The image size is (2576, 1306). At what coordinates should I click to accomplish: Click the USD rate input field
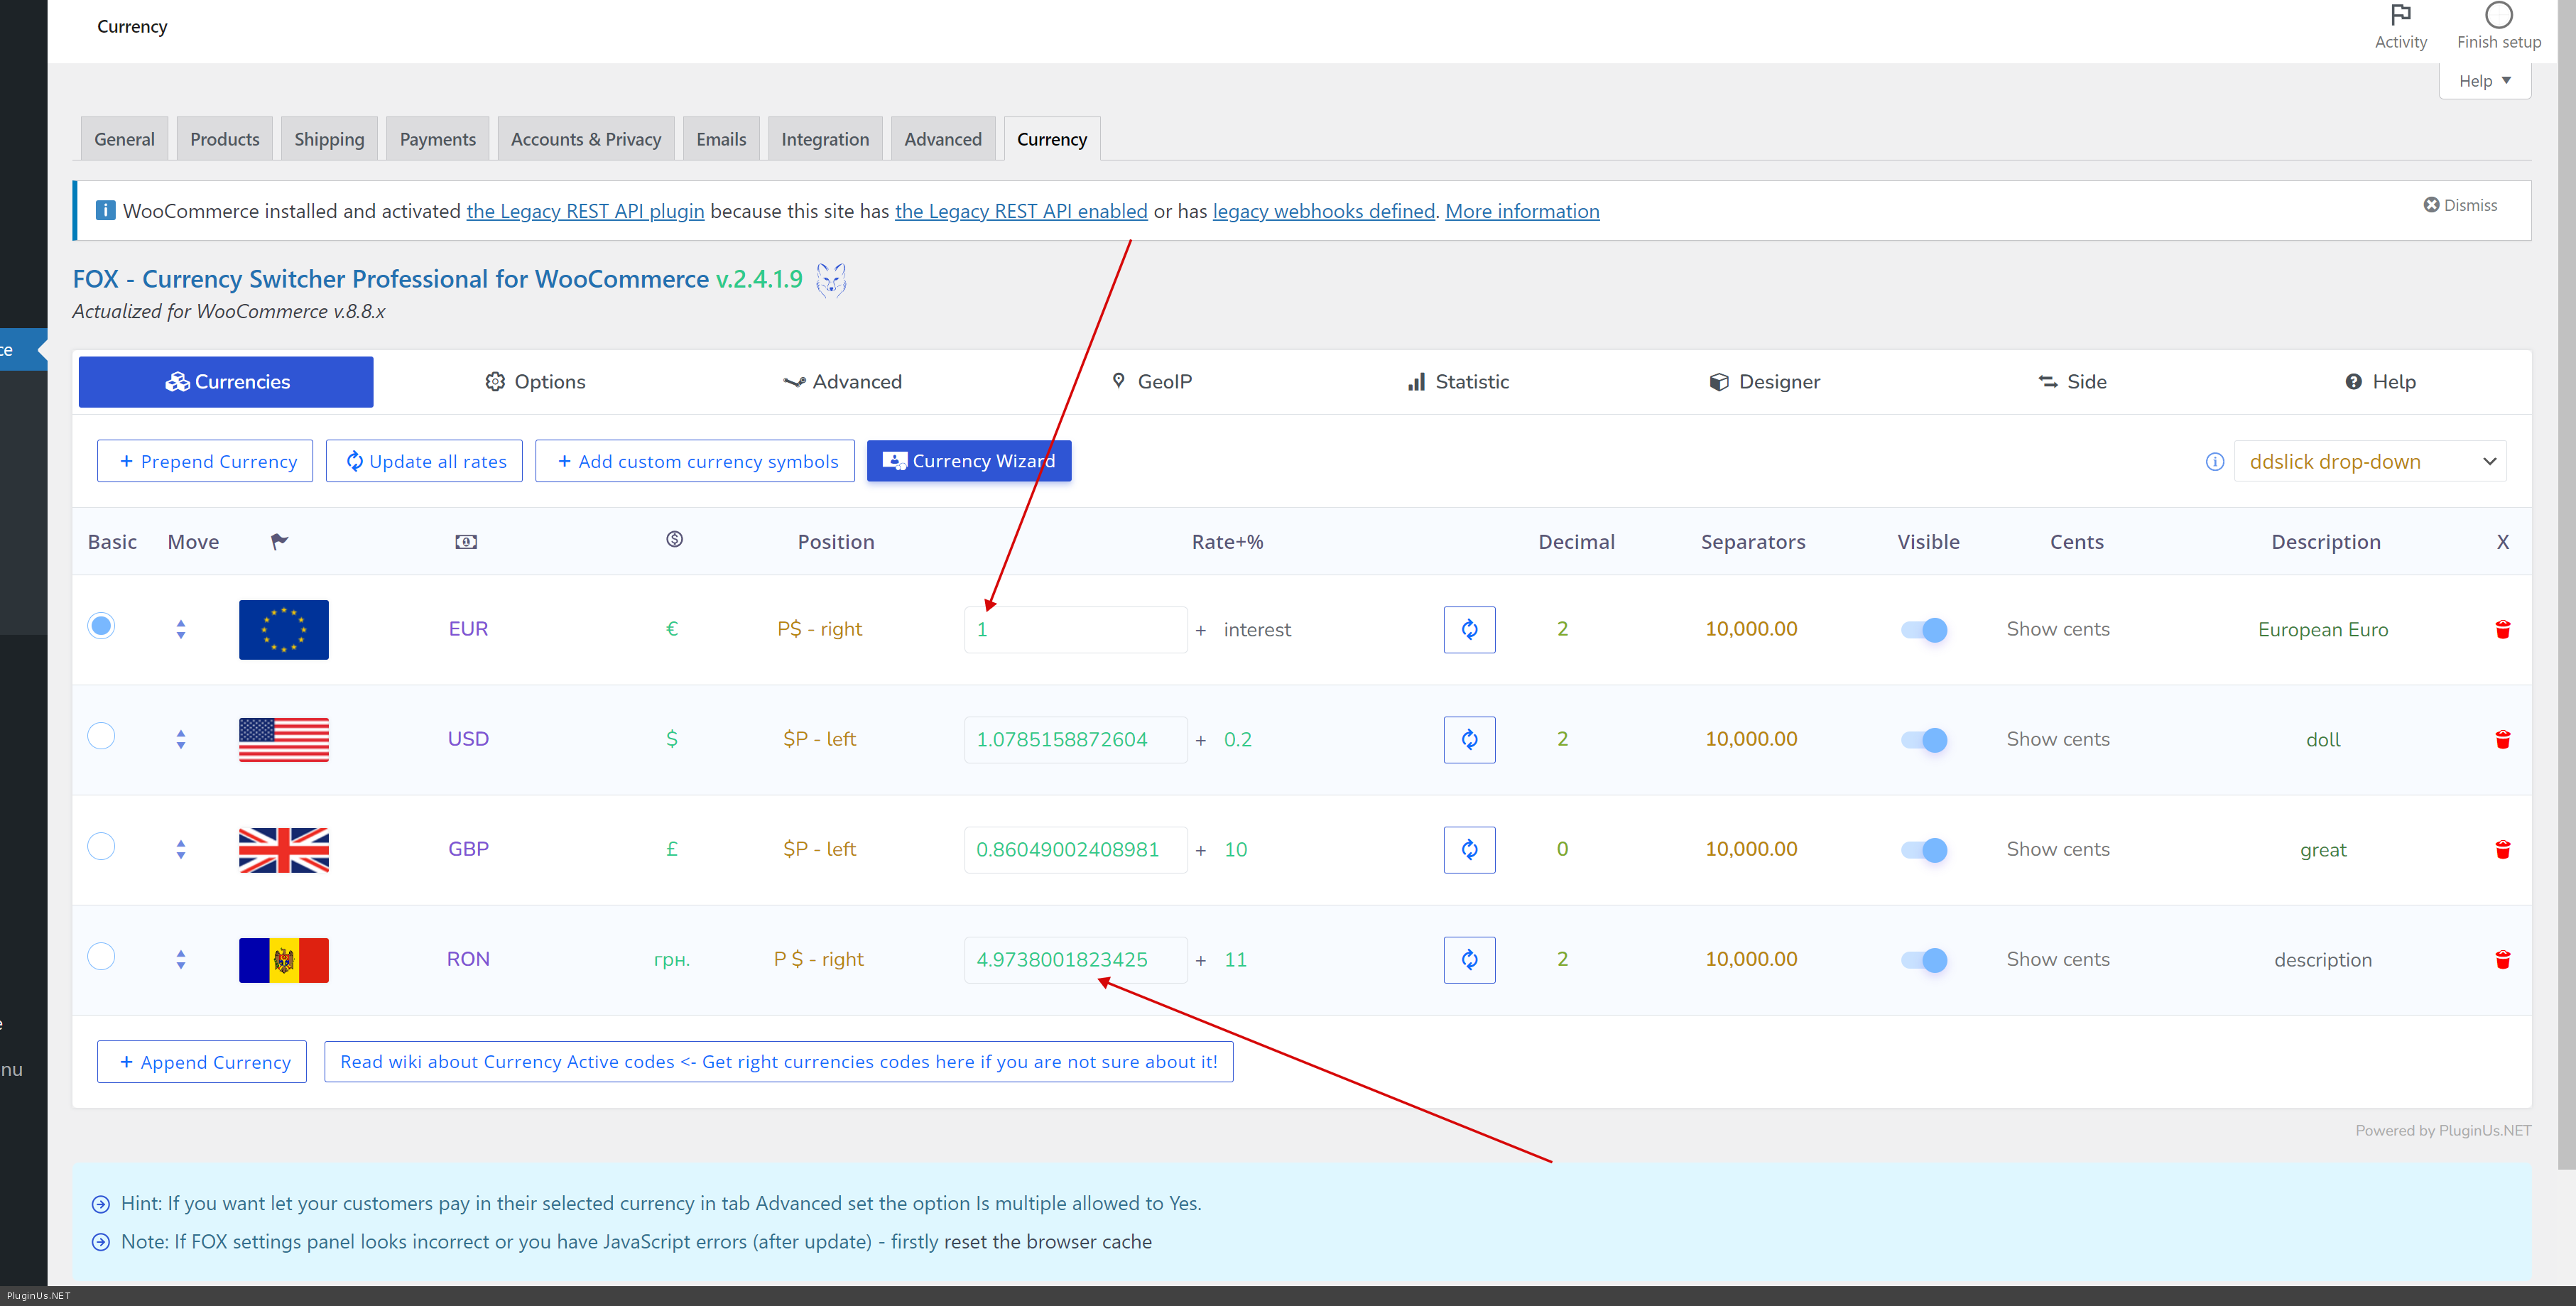pyautogui.click(x=1076, y=739)
